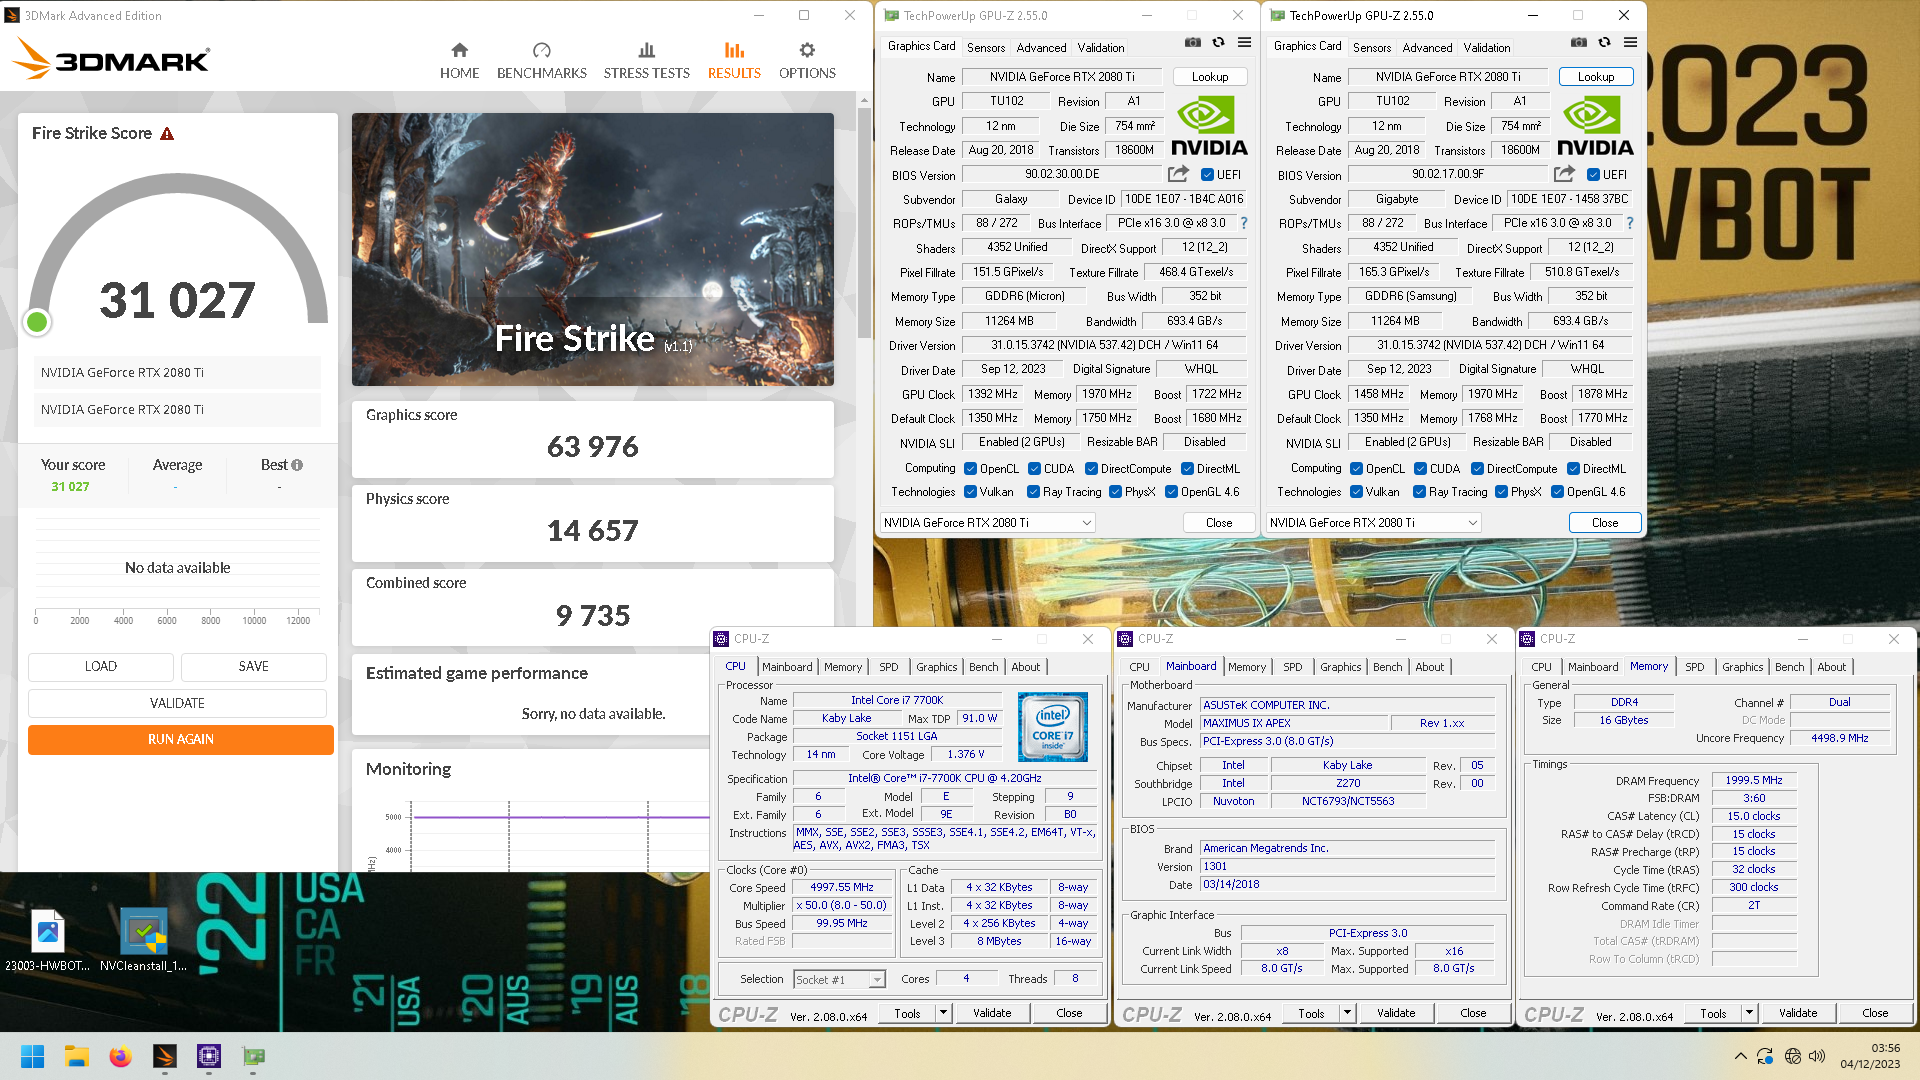1920x1080 pixels.
Task: Open 3DMark Stress Tests section
Action: (646, 61)
